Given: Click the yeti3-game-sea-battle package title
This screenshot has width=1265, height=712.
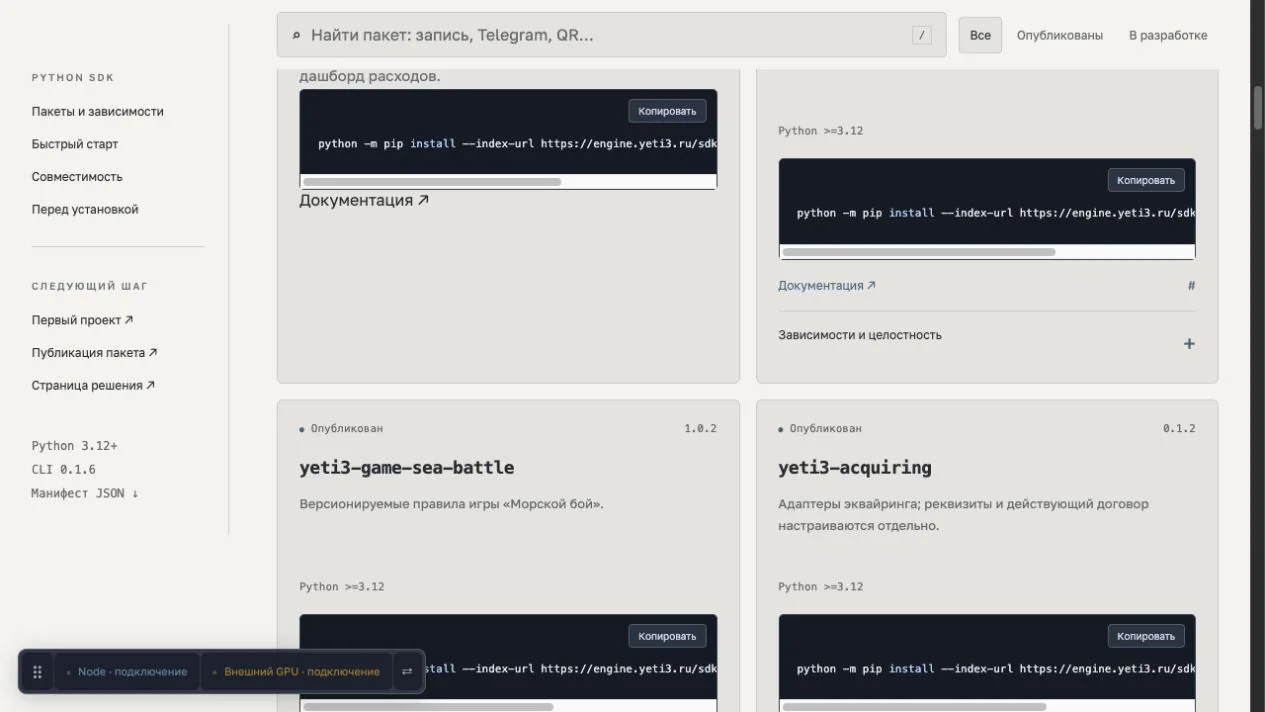Looking at the screenshot, I should pyautogui.click(x=407, y=467).
